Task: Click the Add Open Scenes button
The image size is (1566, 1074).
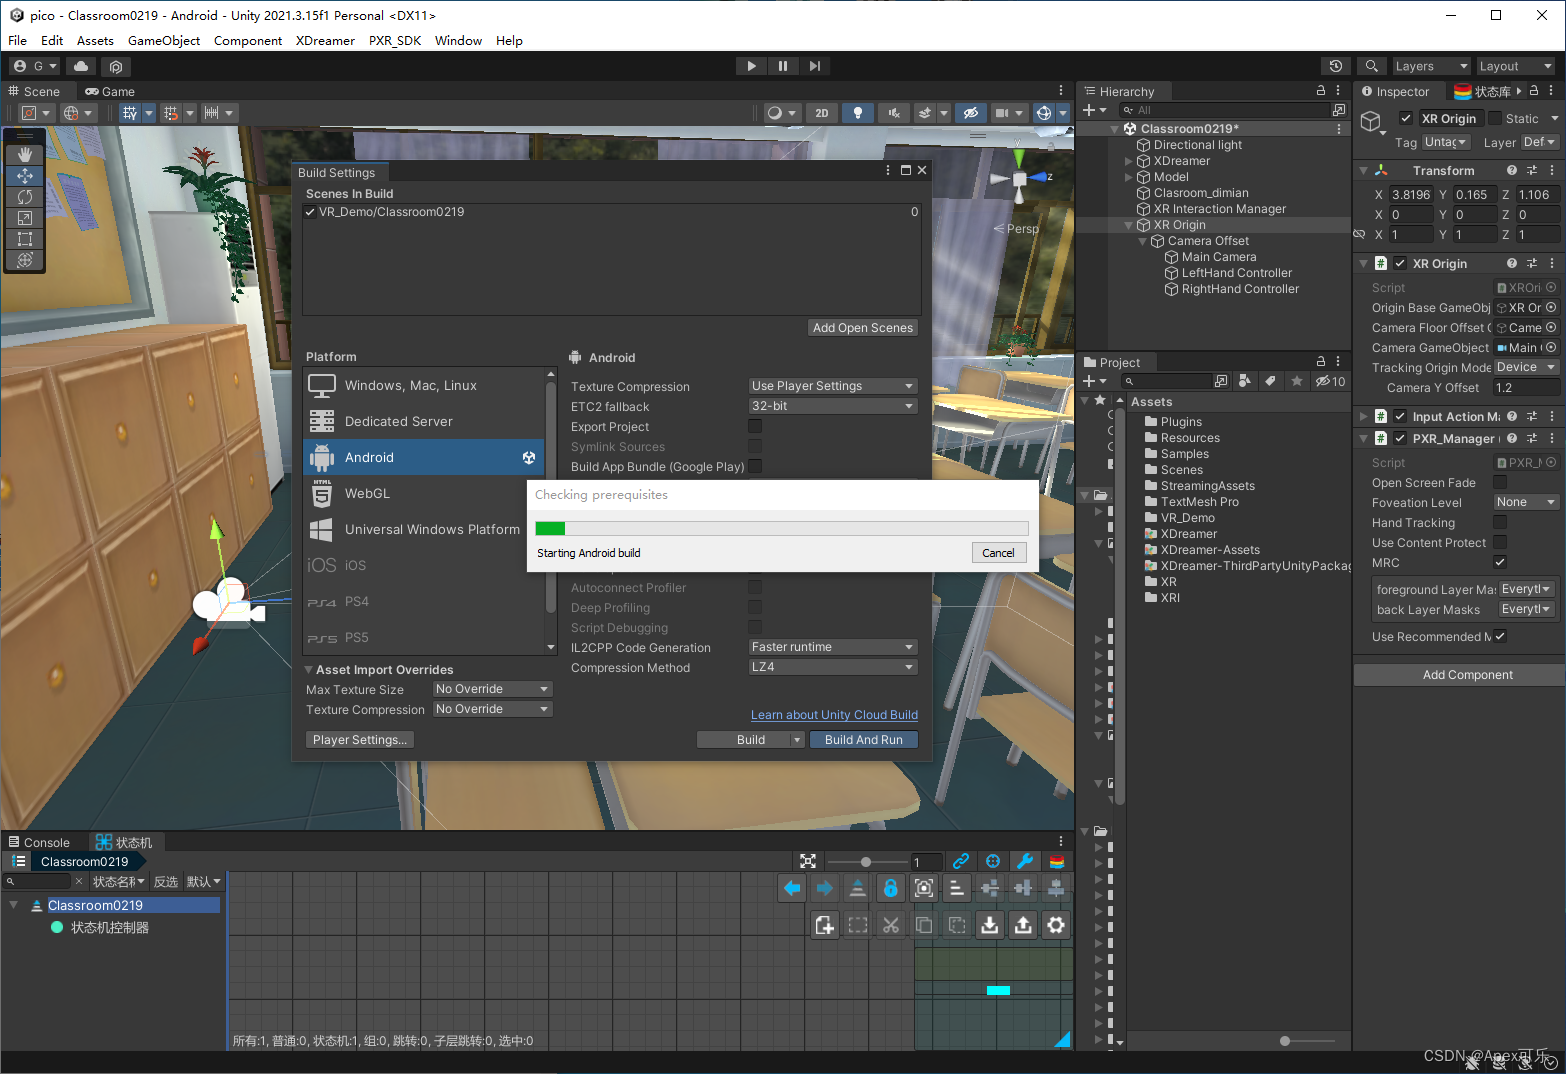Action: point(862,328)
